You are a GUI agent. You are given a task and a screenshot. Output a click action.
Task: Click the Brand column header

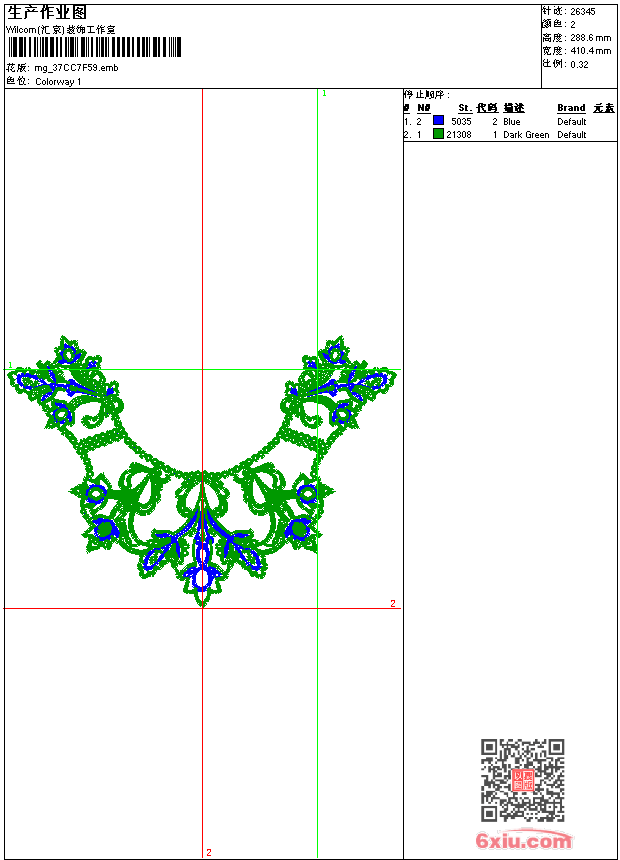pyautogui.click(x=571, y=108)
